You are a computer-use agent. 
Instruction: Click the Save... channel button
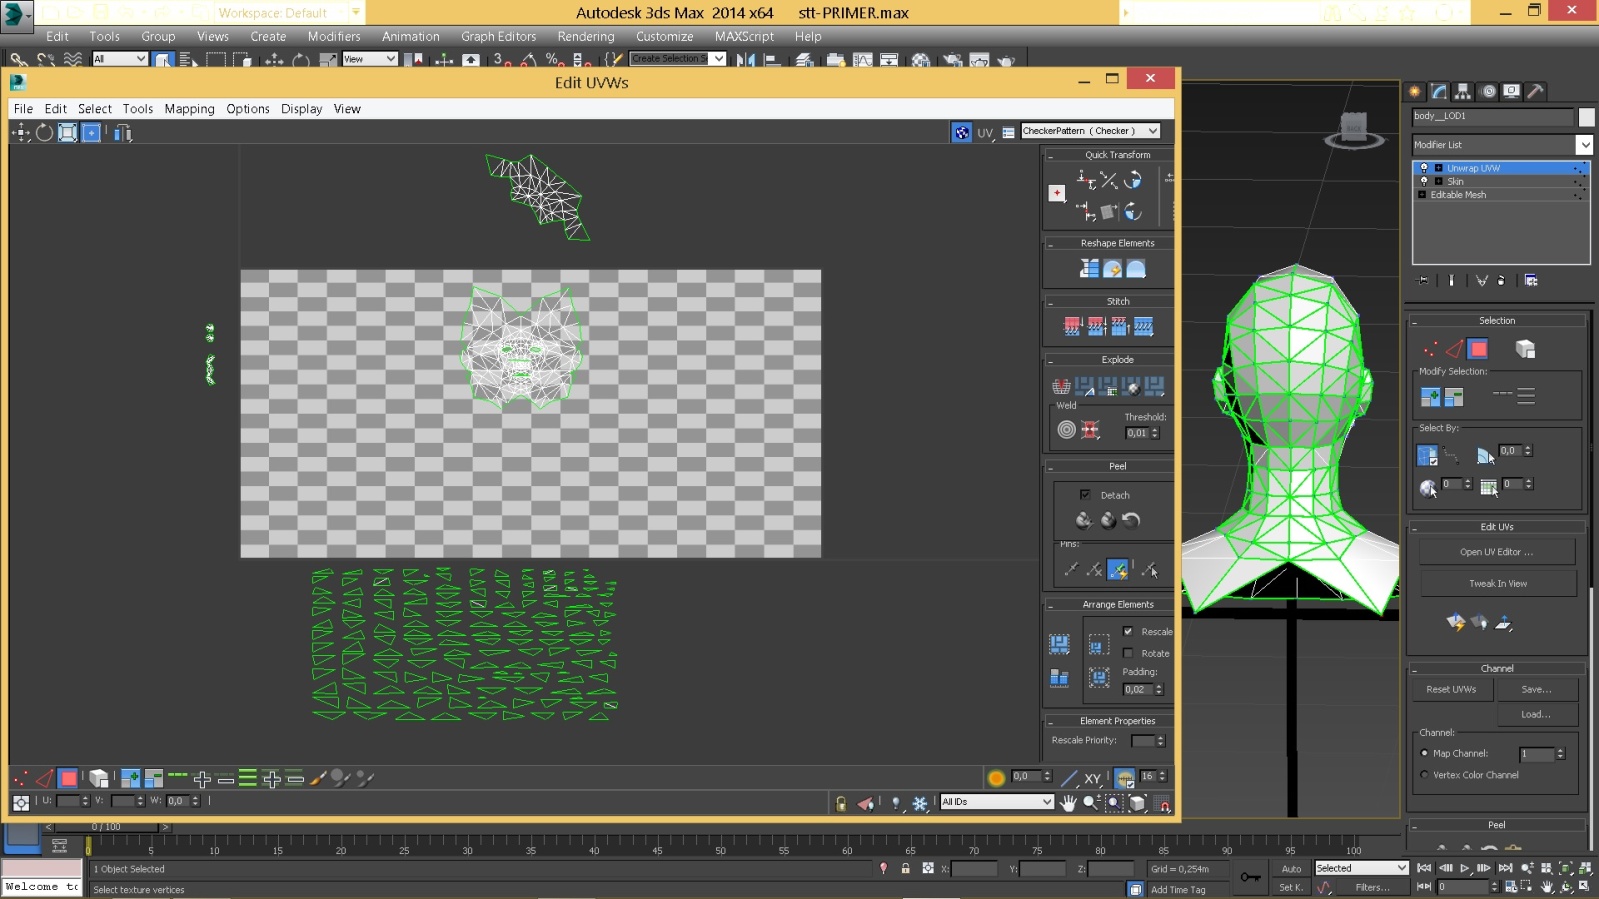tap(1536, 689)
